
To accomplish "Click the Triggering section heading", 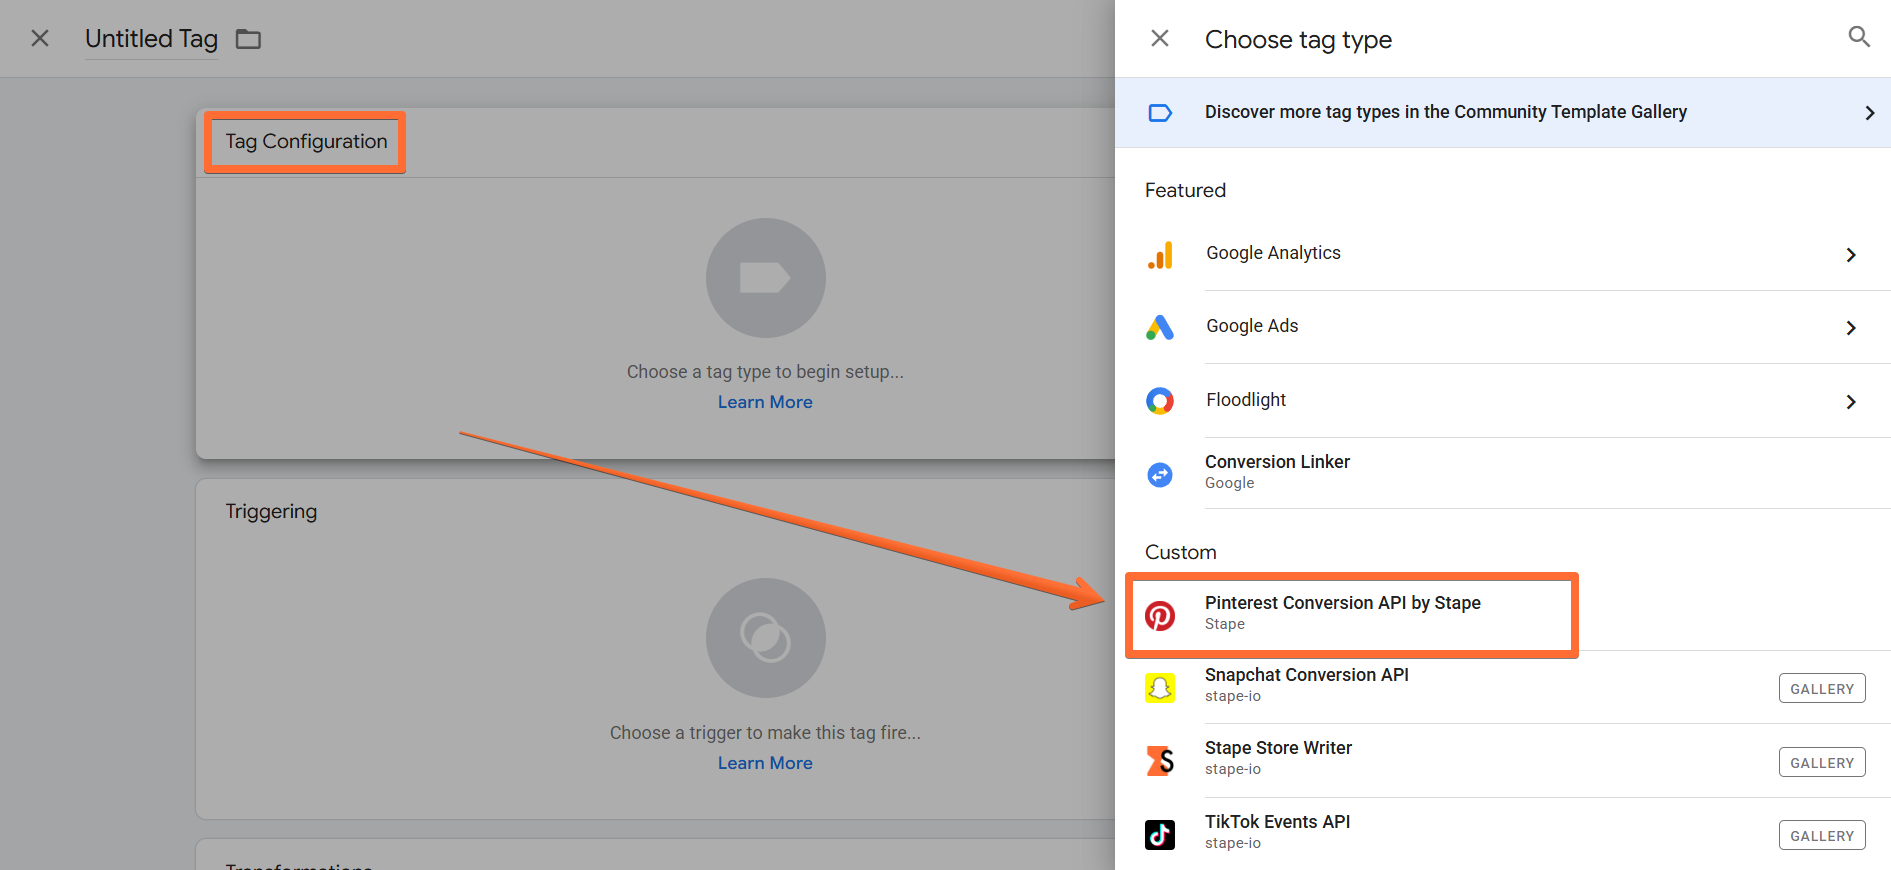I will coord(271,511).
